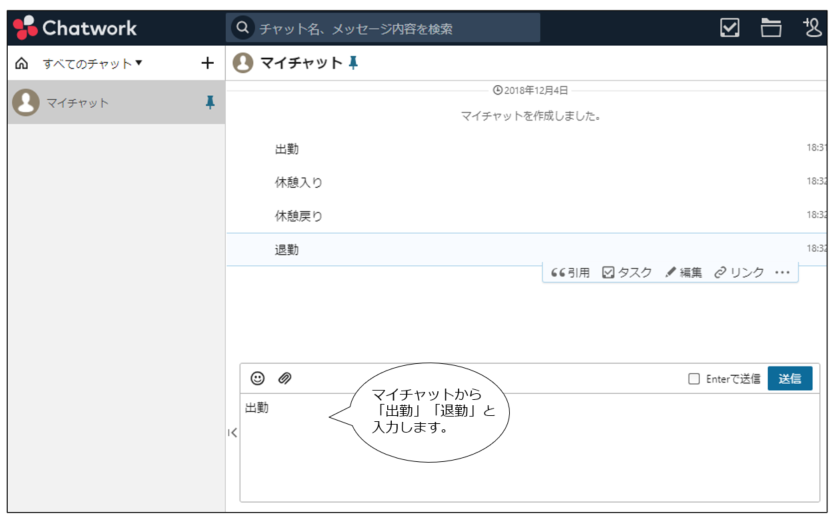Image resolution: width=836 pixels, height=521 pixels.
Task: Open the more options ellipsis menu
Action: [x=782, y=272]
